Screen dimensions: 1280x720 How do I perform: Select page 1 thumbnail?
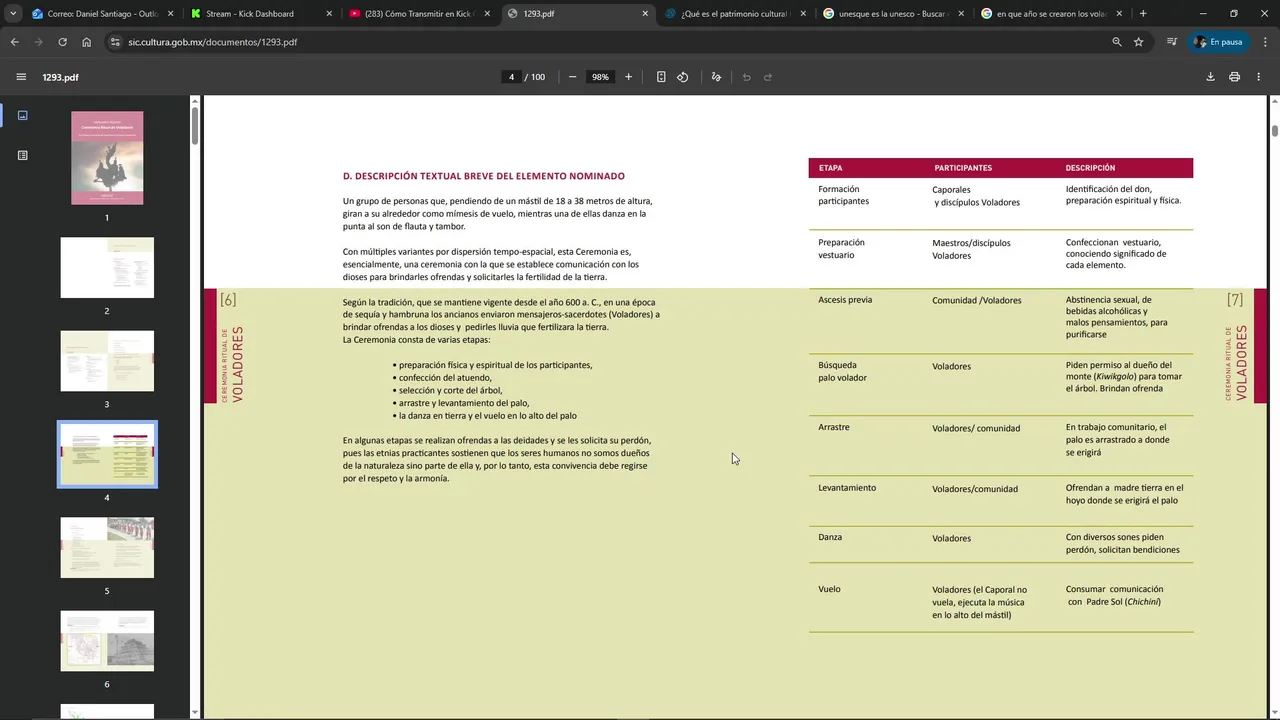107,158
